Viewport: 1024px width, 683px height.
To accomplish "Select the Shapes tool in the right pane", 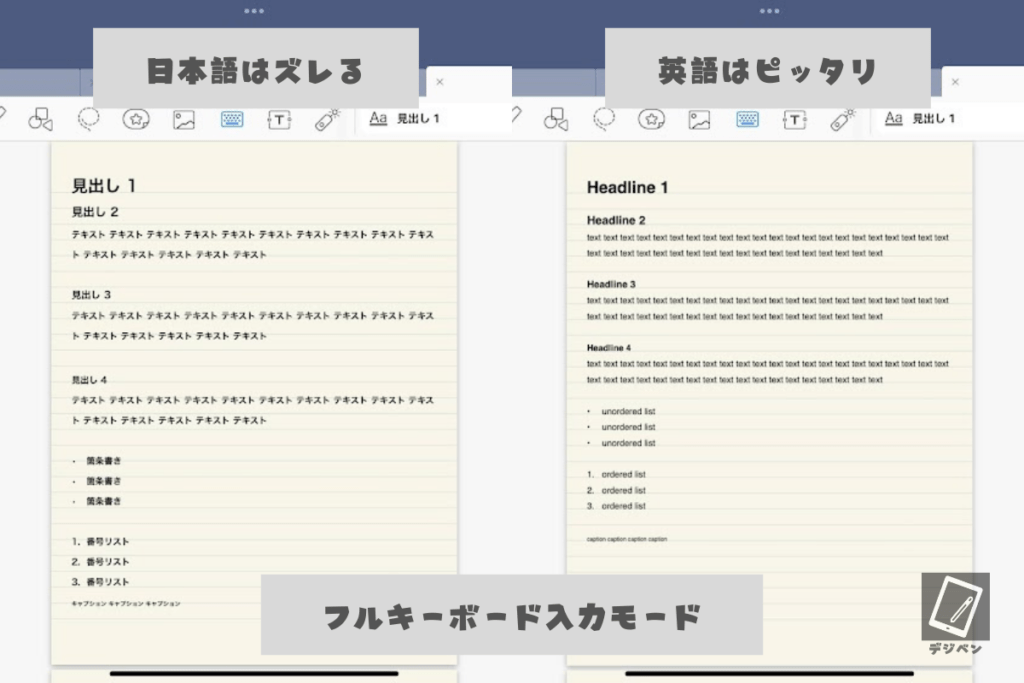I will 555,120.
